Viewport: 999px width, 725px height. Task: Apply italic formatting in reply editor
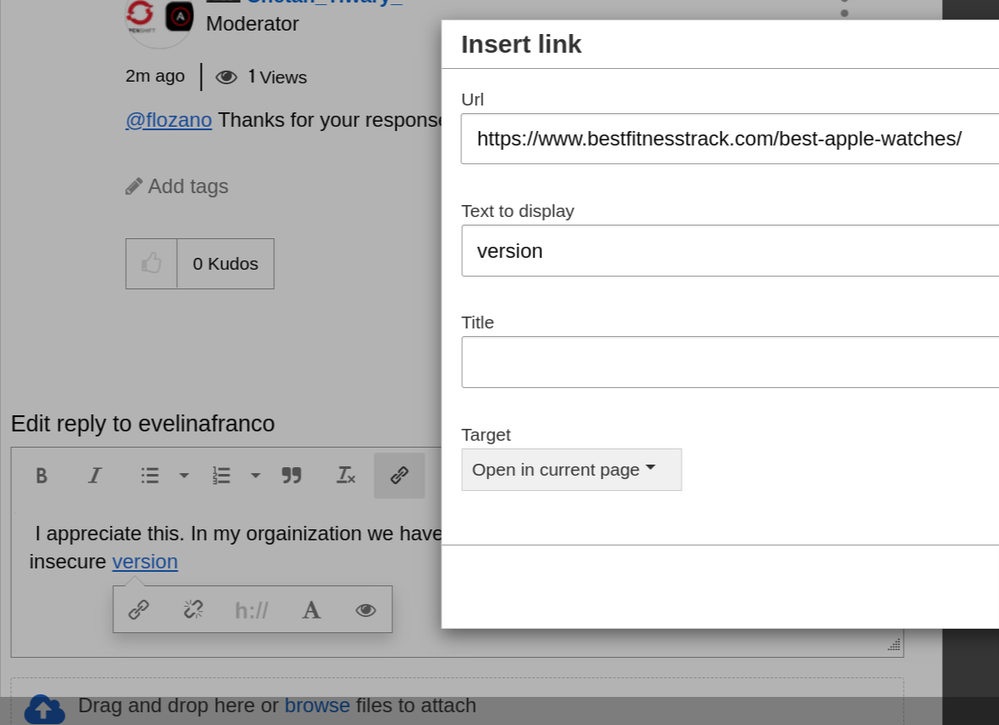(x=95, y=476)
